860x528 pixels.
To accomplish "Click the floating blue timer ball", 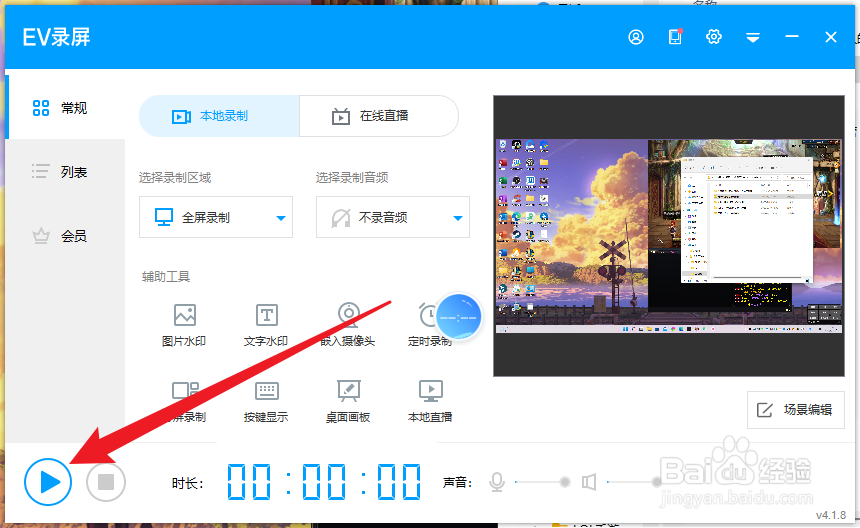I will coord(458,317).
